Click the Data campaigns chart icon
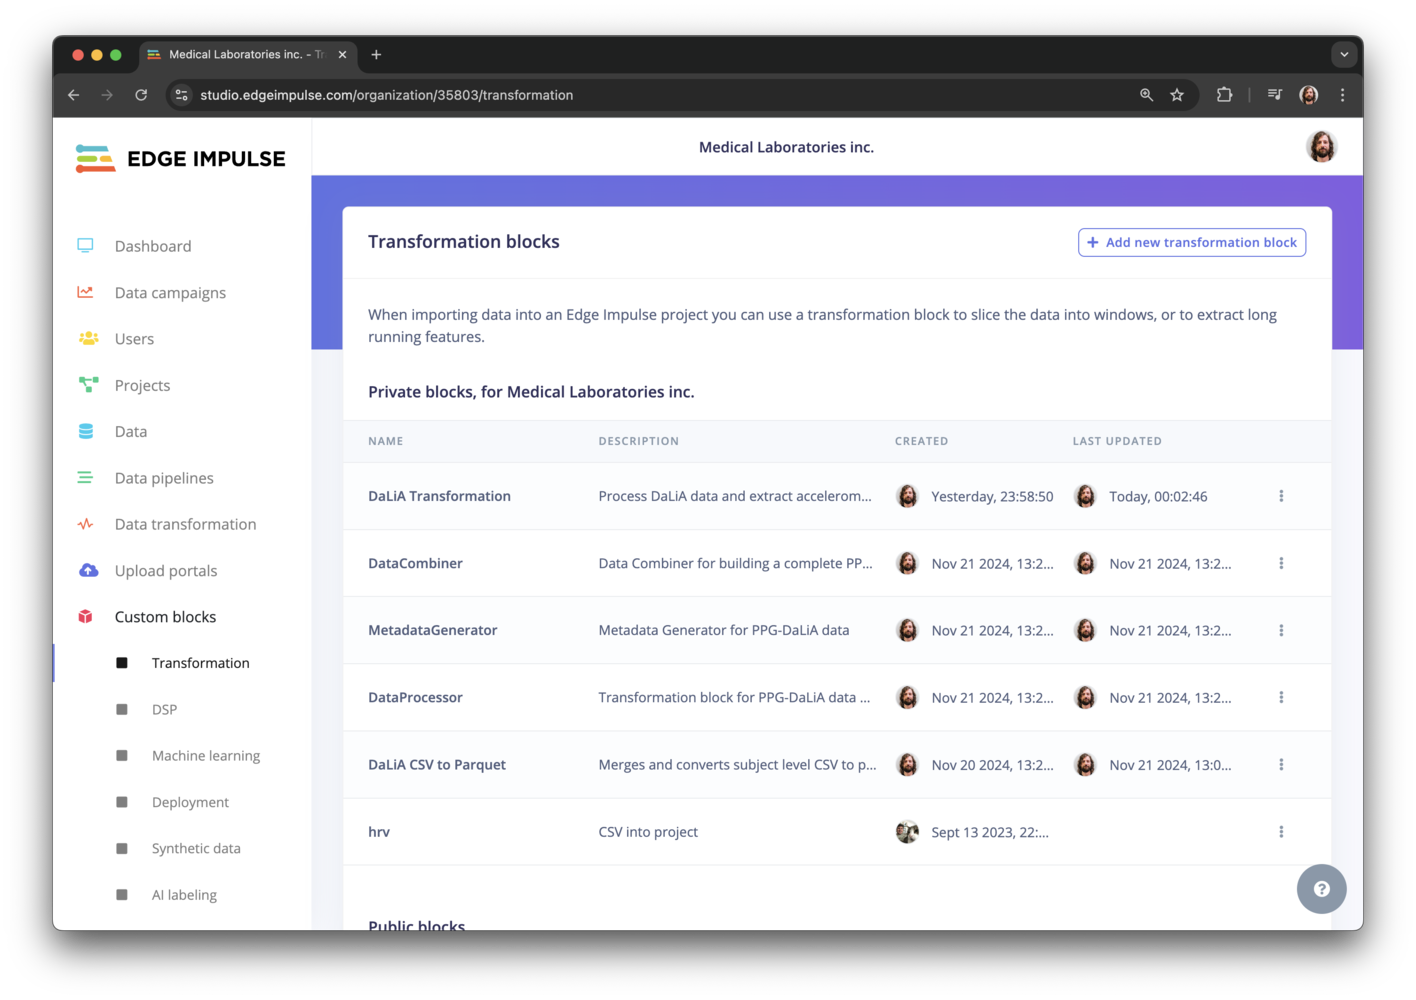Viewport: 1416px width, 1000px height. (x=86, y=292)
